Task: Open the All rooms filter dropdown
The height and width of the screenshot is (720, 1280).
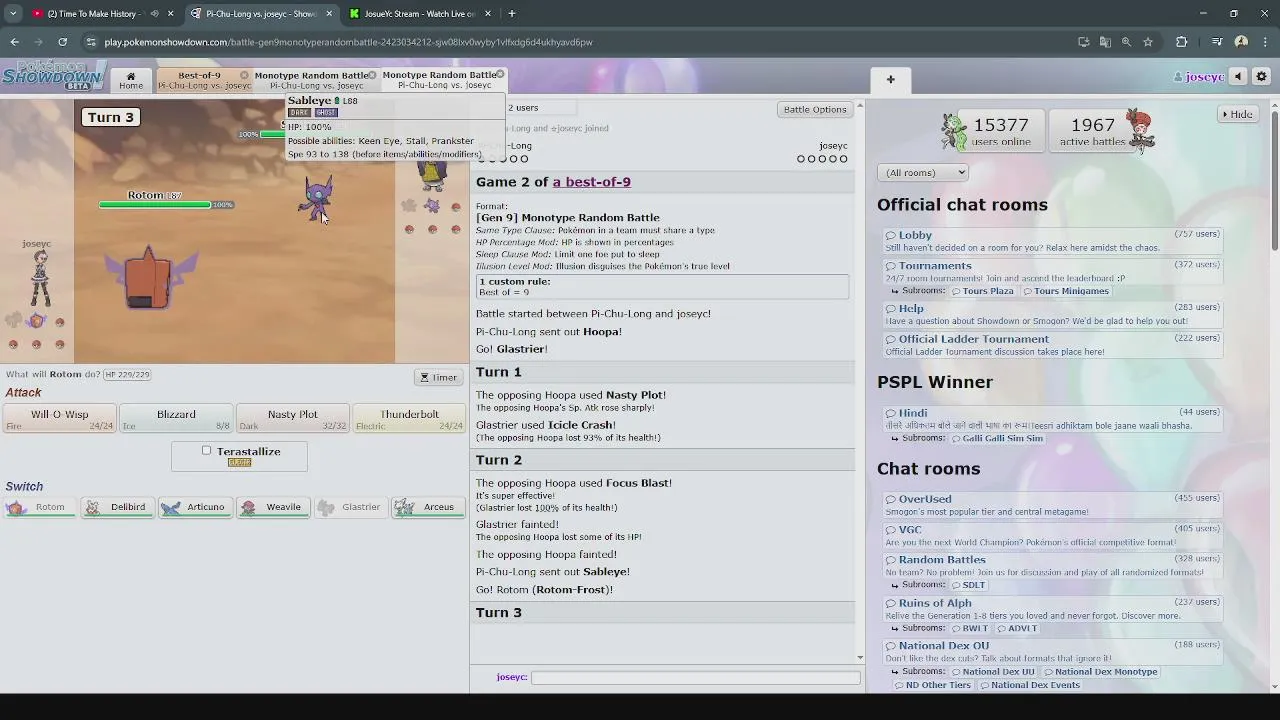Action: (x=923, y=172)
